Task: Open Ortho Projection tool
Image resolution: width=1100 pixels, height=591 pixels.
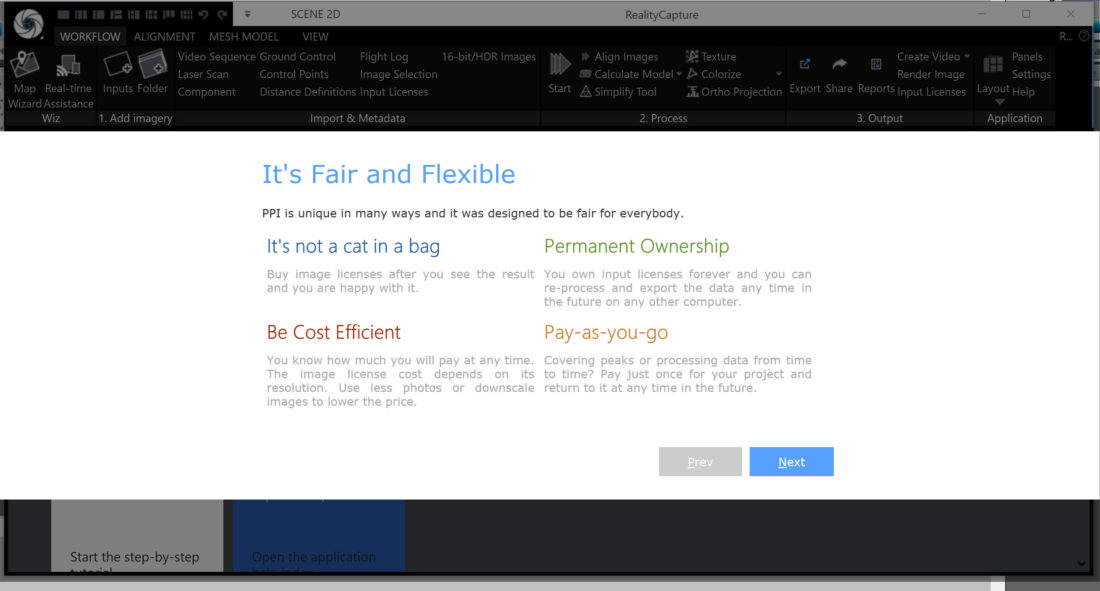Action: click(734, 92)
